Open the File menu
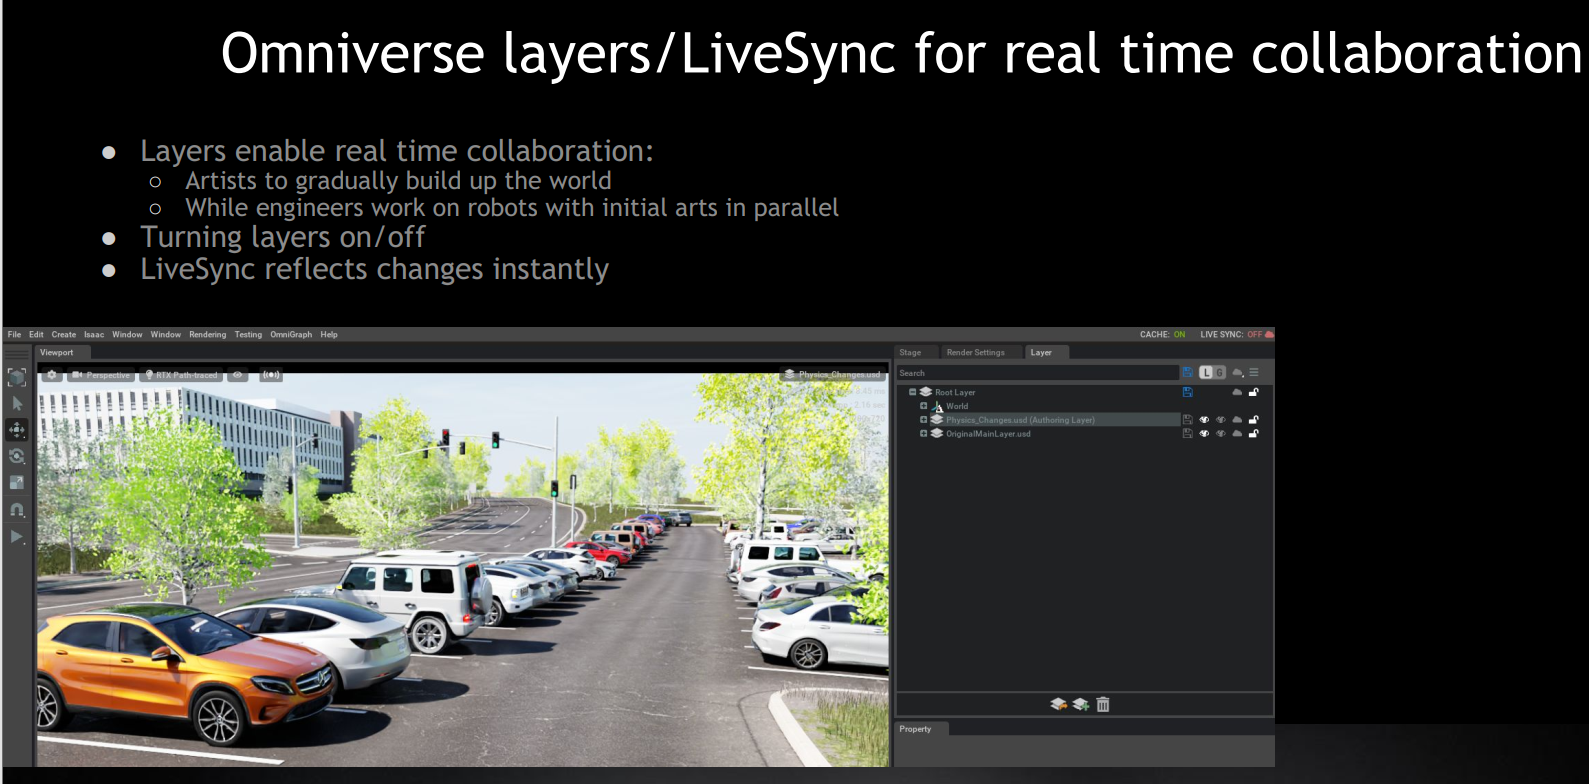 tap(14, 335)
